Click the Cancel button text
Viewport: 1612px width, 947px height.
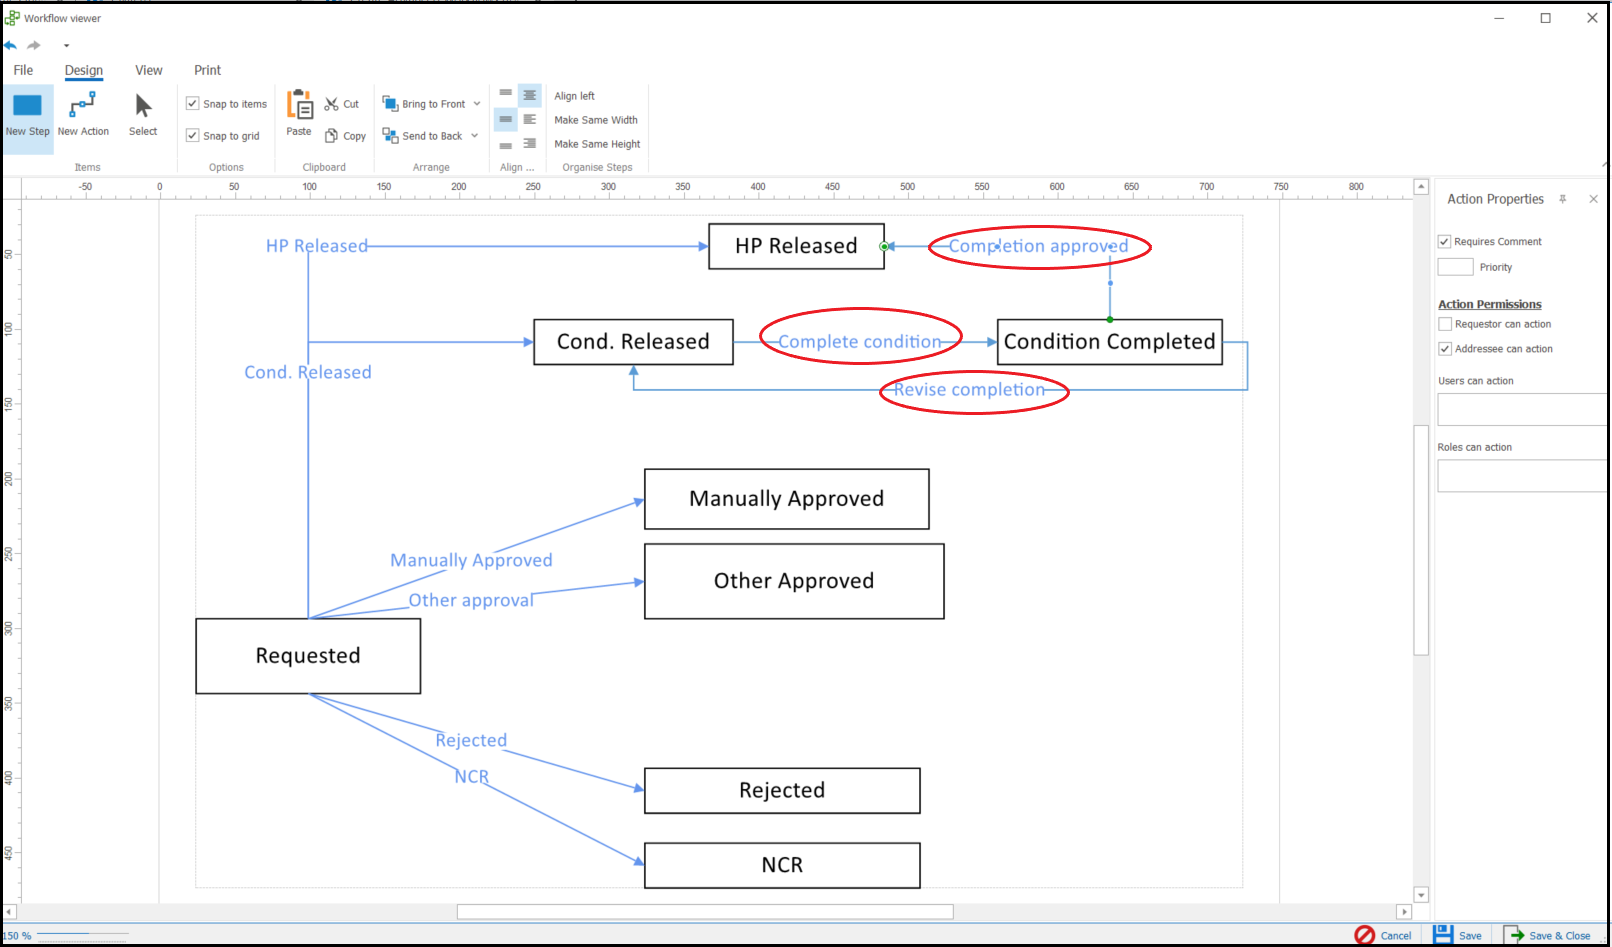coord(1396,936)
